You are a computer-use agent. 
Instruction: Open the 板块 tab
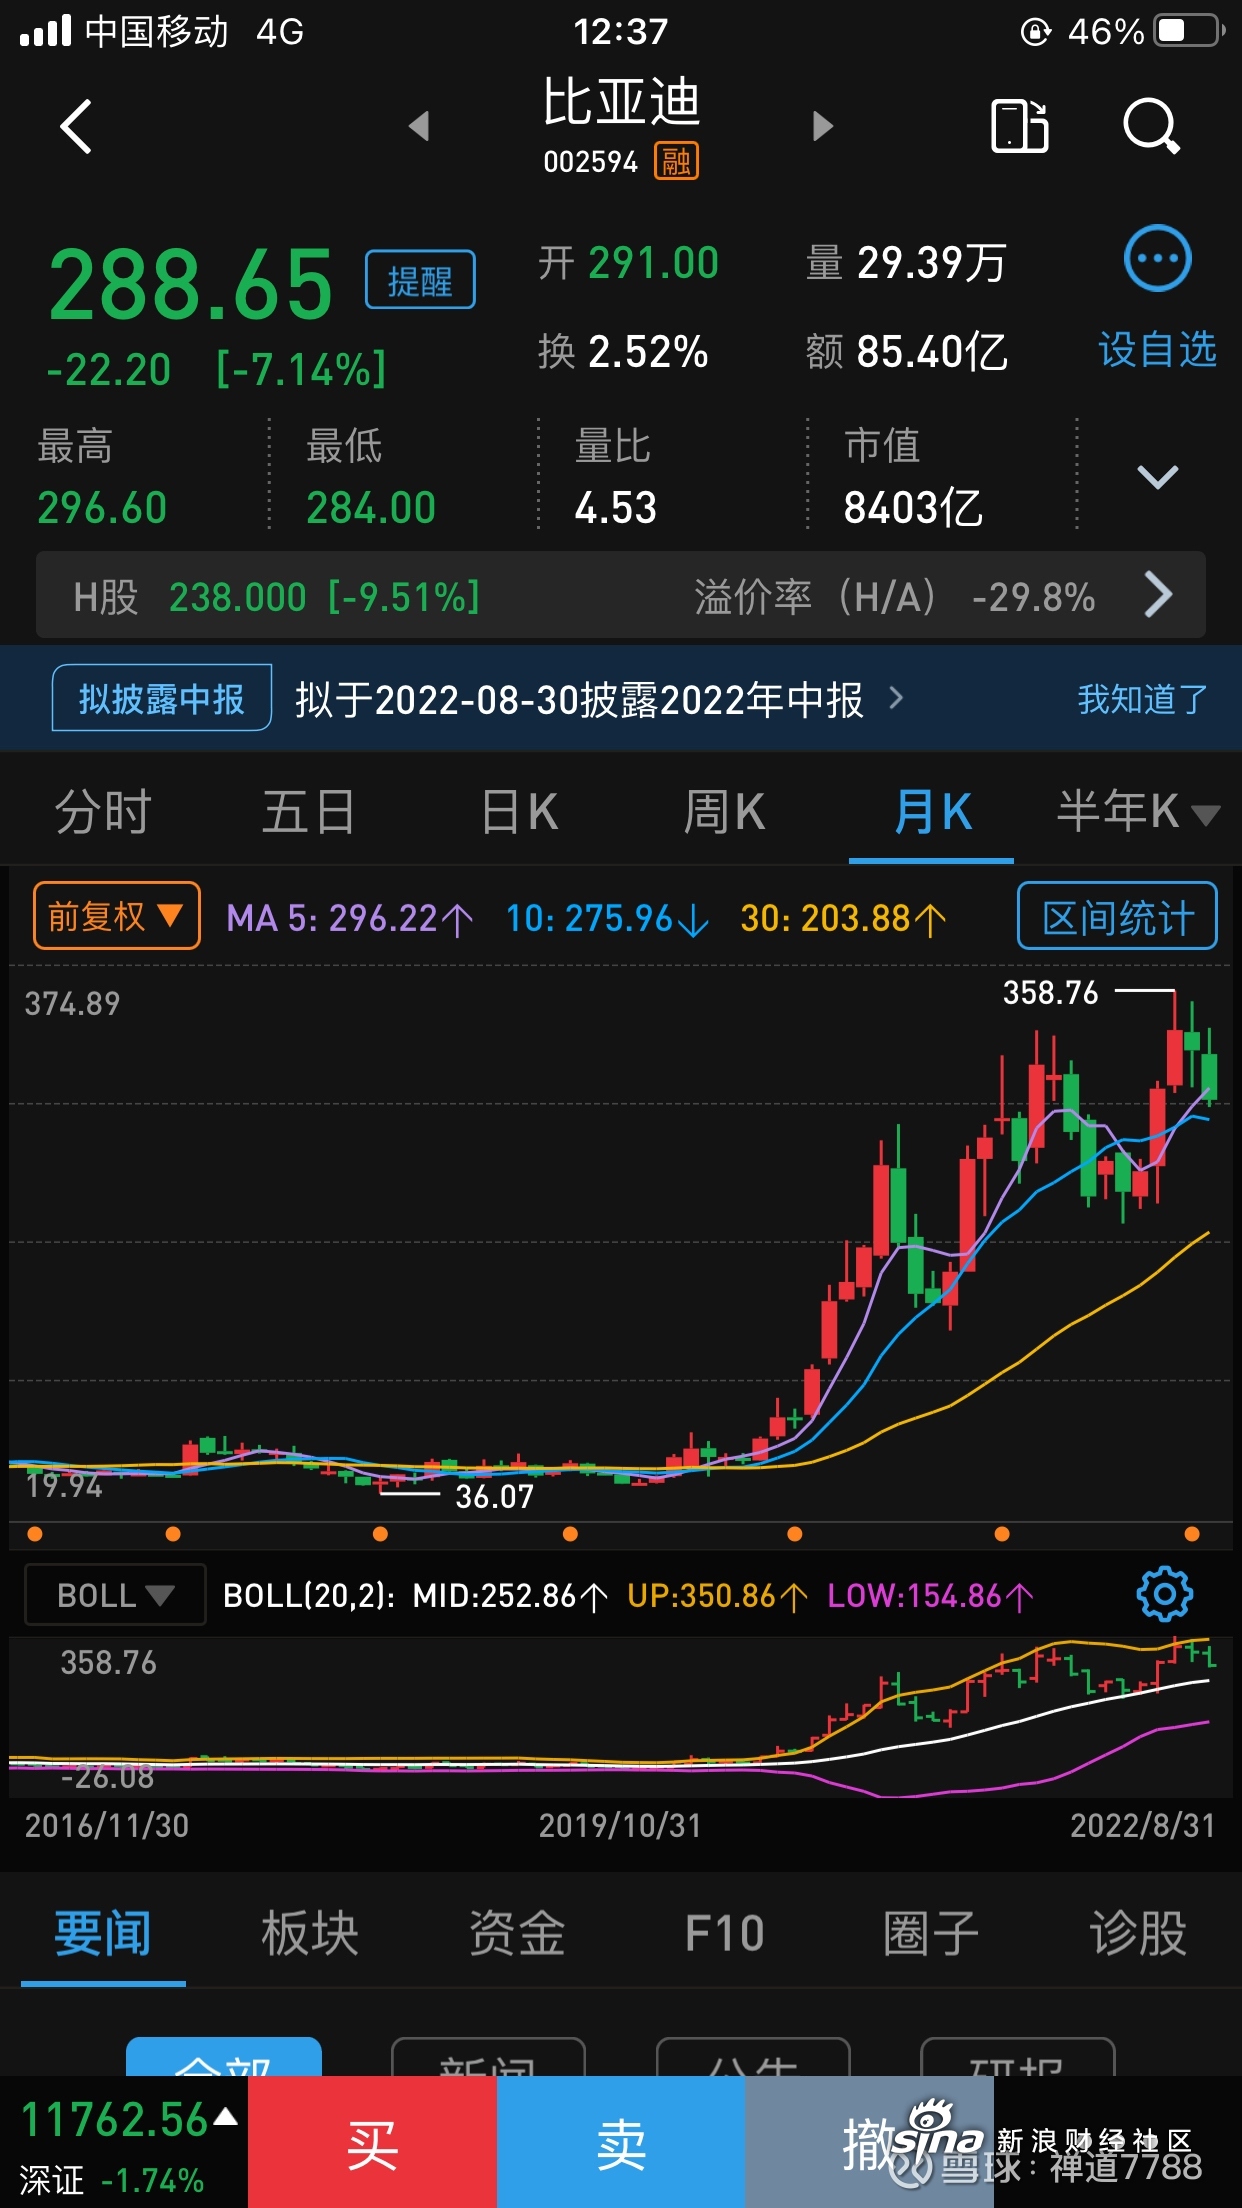[x=310, y=1933]
